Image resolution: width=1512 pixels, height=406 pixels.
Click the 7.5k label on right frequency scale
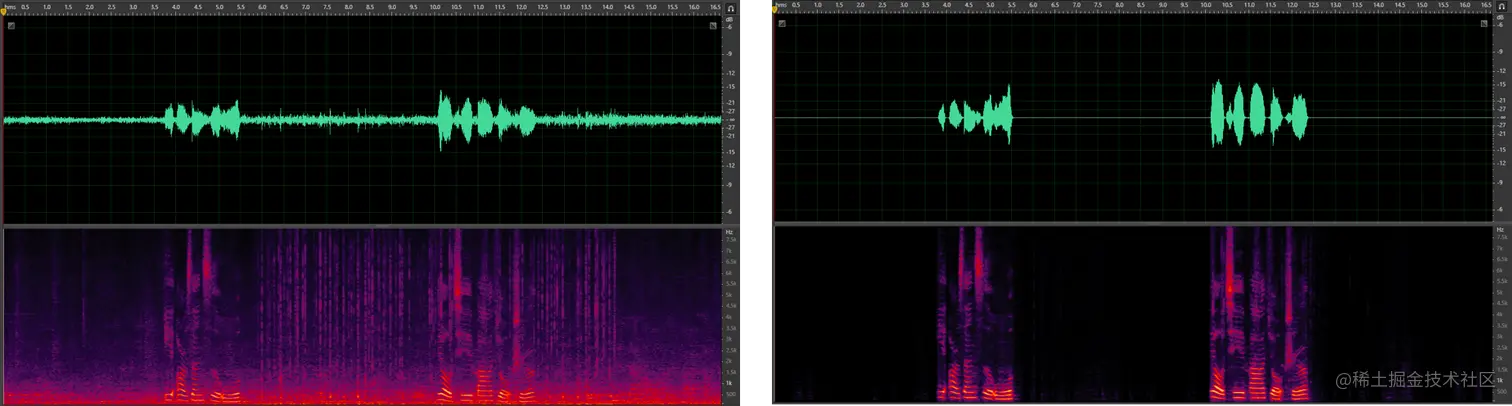click(x=1502, y=238)
